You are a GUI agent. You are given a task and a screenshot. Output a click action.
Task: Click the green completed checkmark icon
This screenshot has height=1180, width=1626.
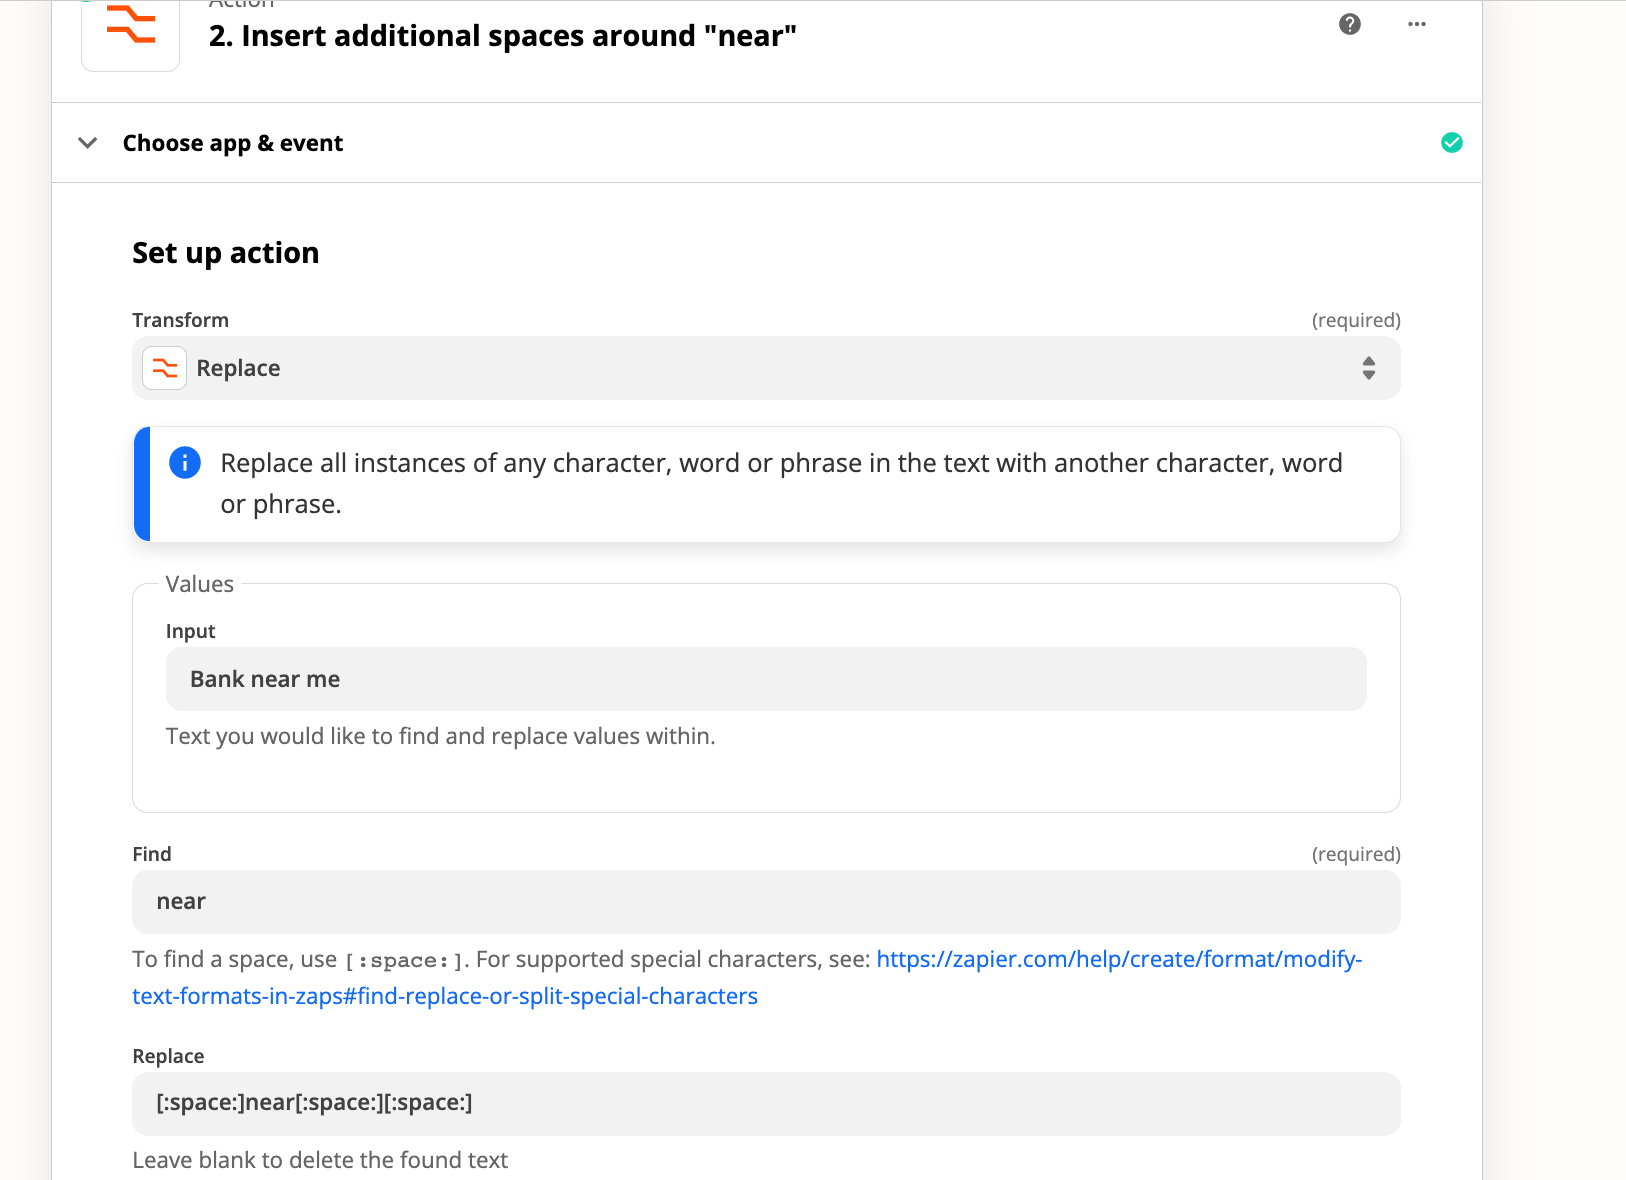1452,143
